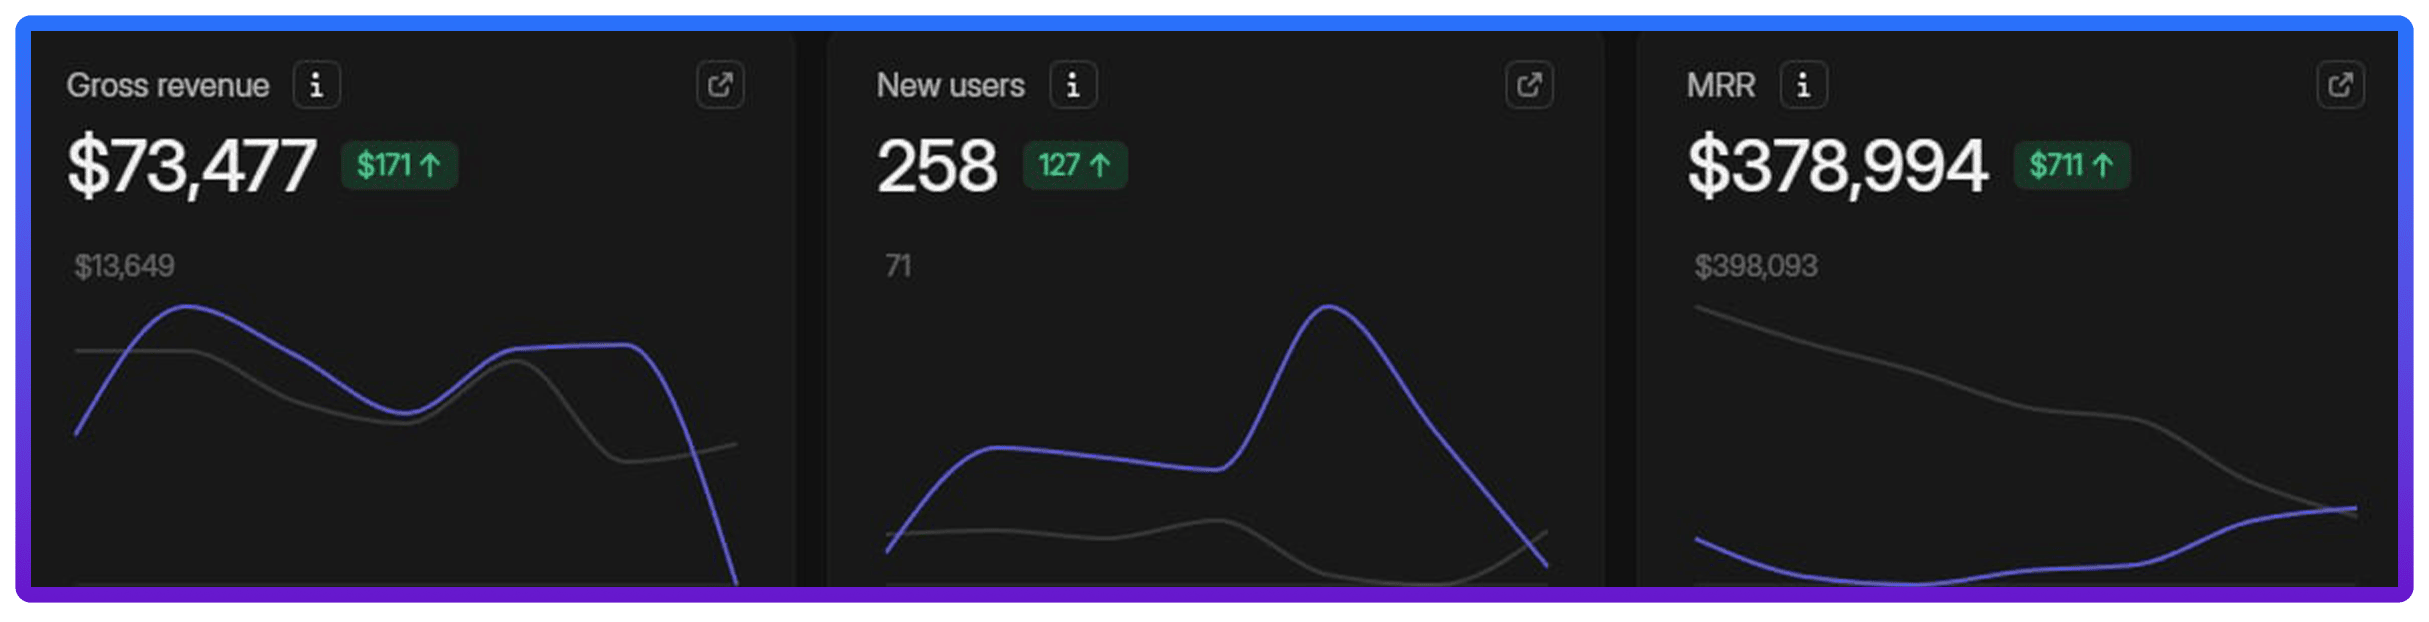This screenshot has height=622, width=2429.
Task: Click the green $171 increase badge
Action: tap(399, 165)
